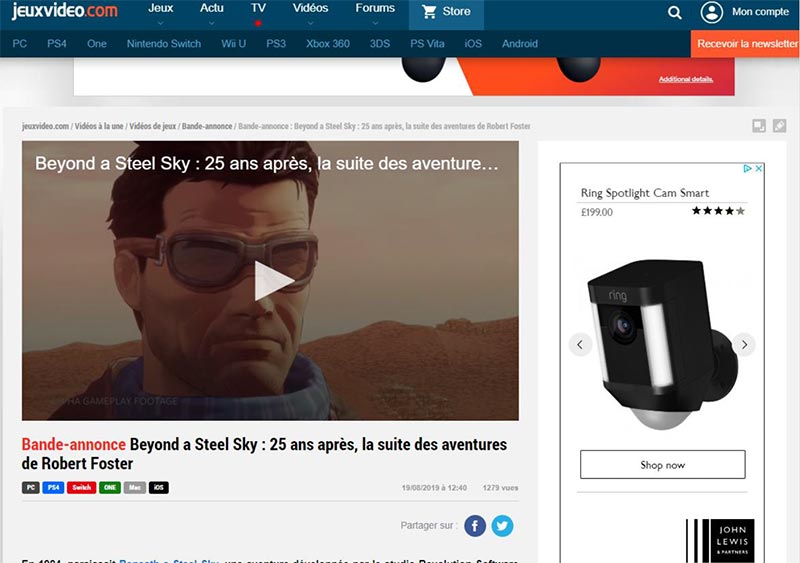
Task: Expand the Vidéos menu chevron
Action: coord(310,23)
